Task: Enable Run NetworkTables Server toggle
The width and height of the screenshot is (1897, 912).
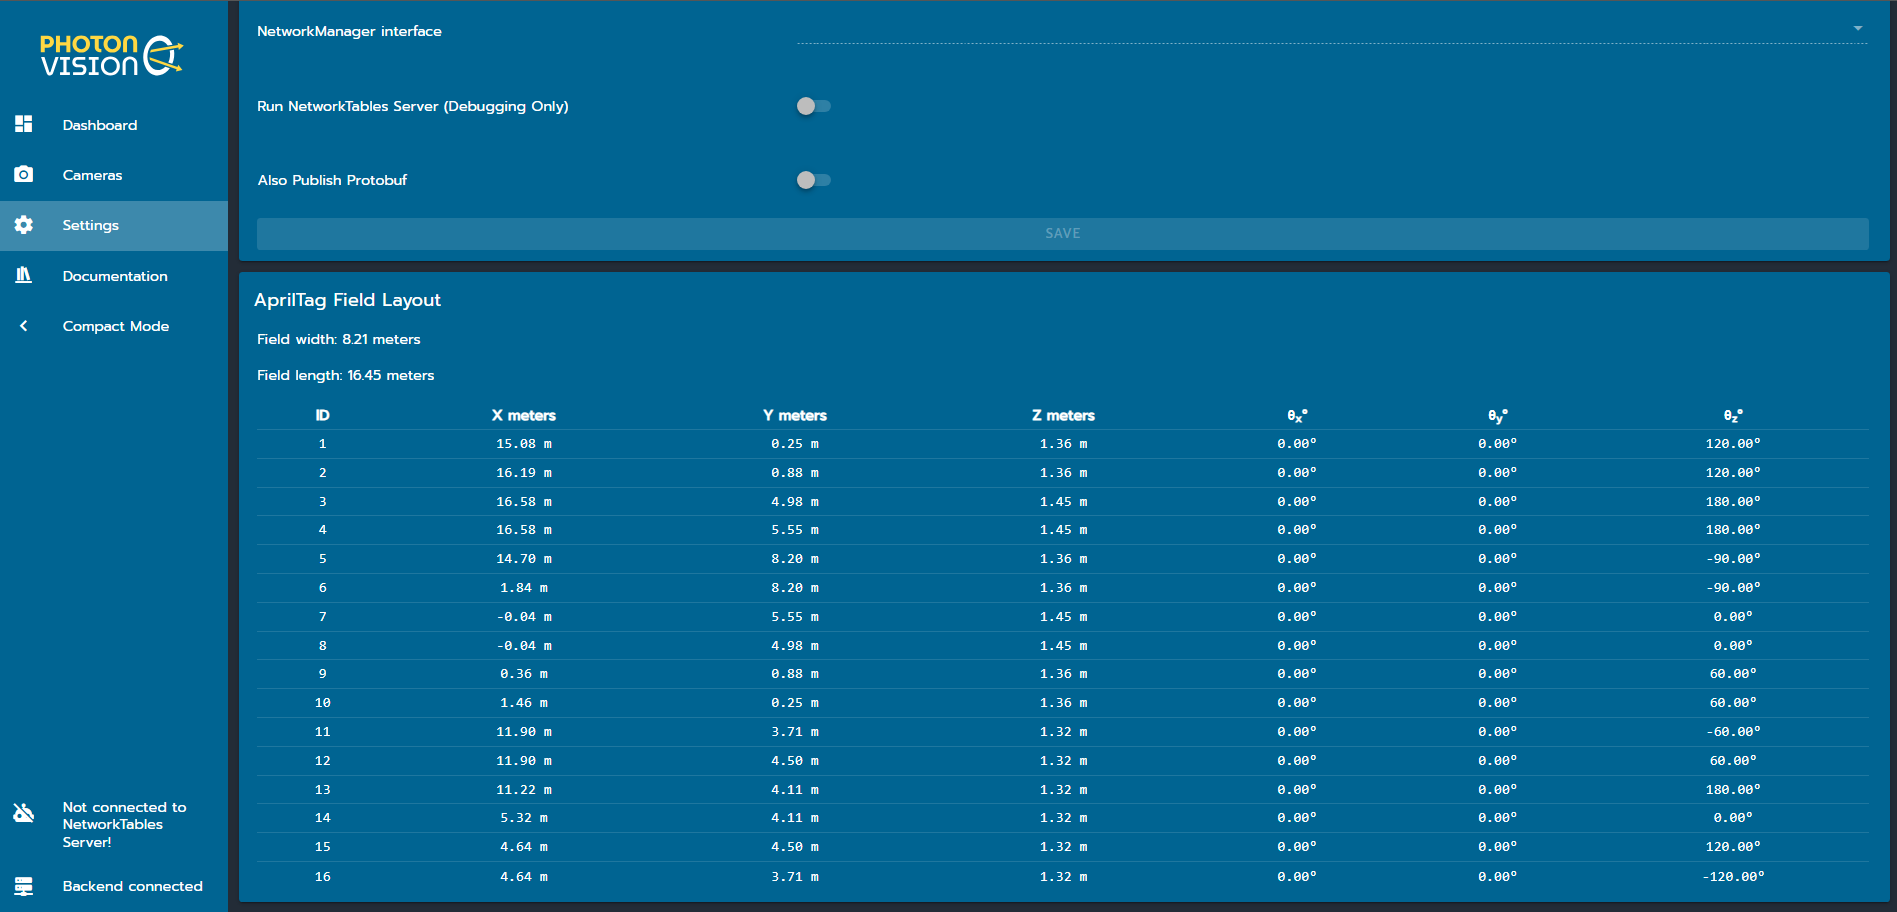Action: pos(813,106)
